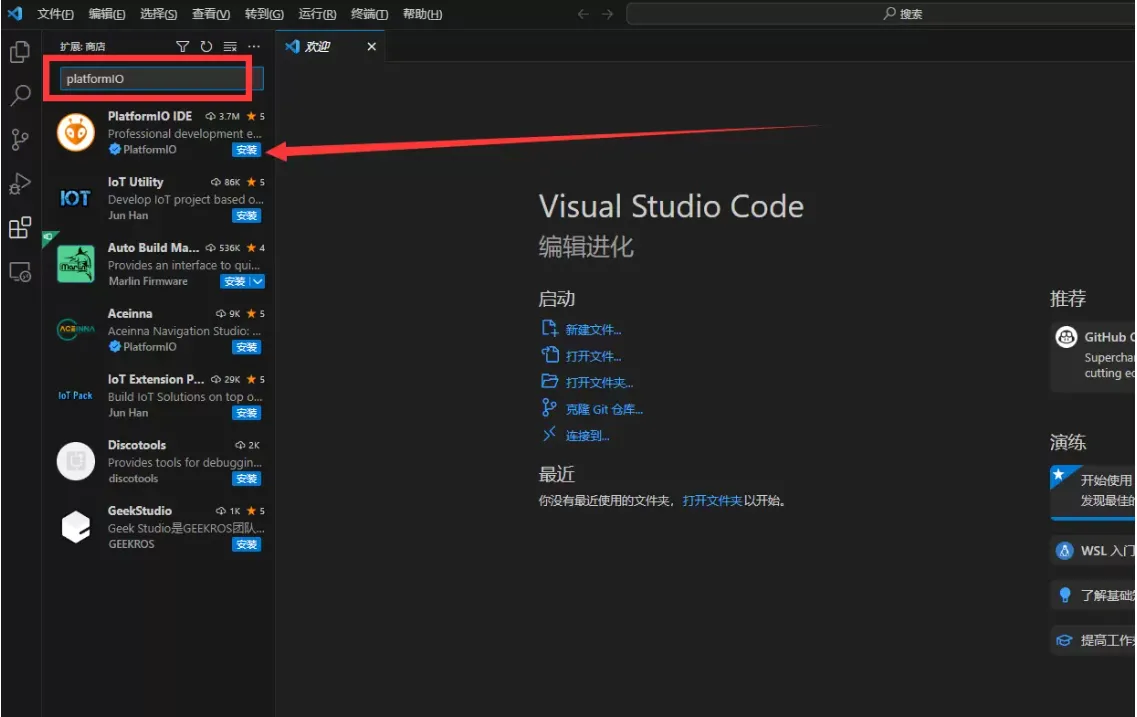Select the Discotools extension entry
Image resolution: width=1137 pixels, height=717 pixels.
point(159,461)
